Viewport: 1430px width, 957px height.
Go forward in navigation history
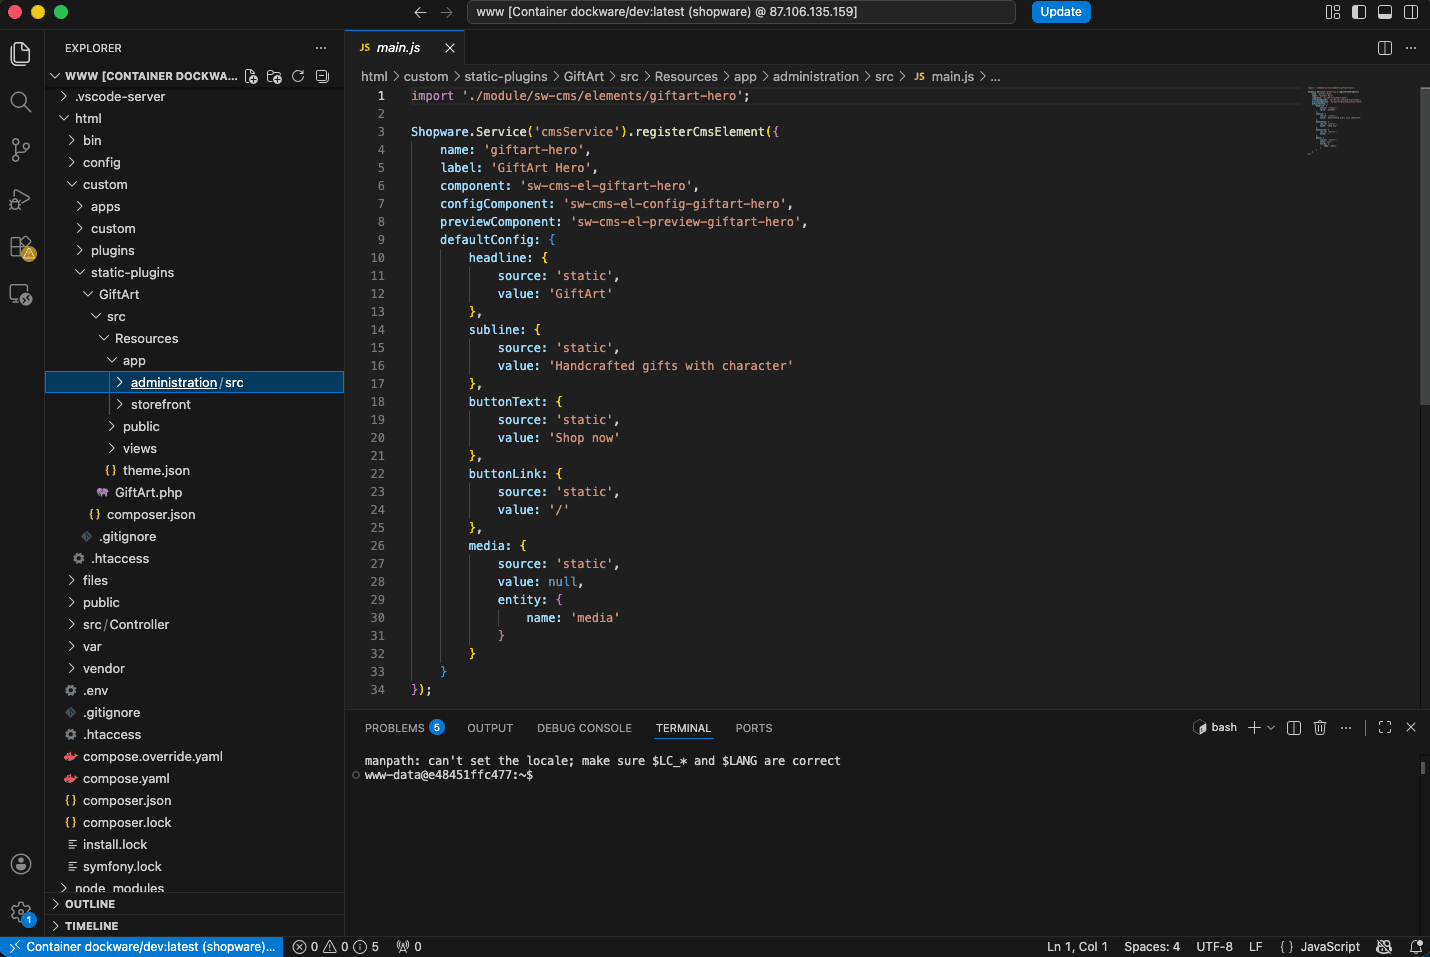446,12
